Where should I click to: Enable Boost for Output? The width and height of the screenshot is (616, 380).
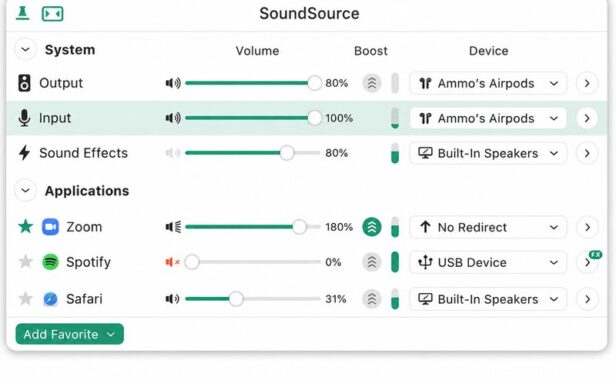[372, 83]
